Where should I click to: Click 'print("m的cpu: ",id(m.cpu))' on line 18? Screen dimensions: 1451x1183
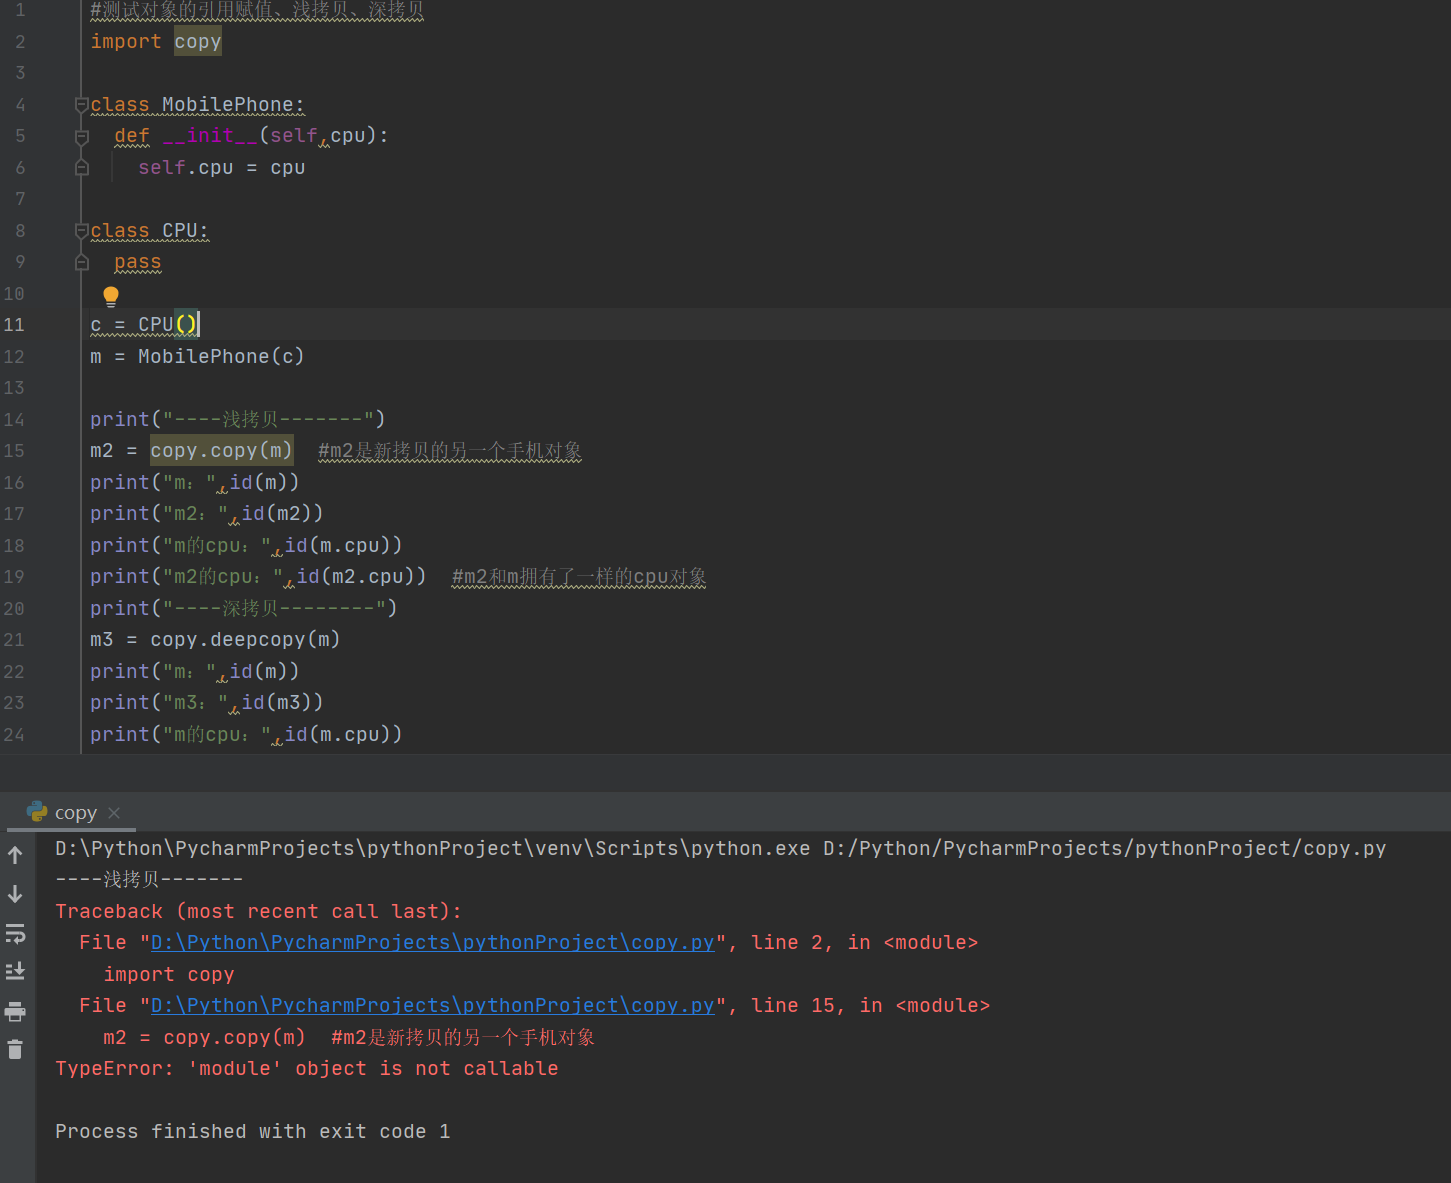coord(246,546)
